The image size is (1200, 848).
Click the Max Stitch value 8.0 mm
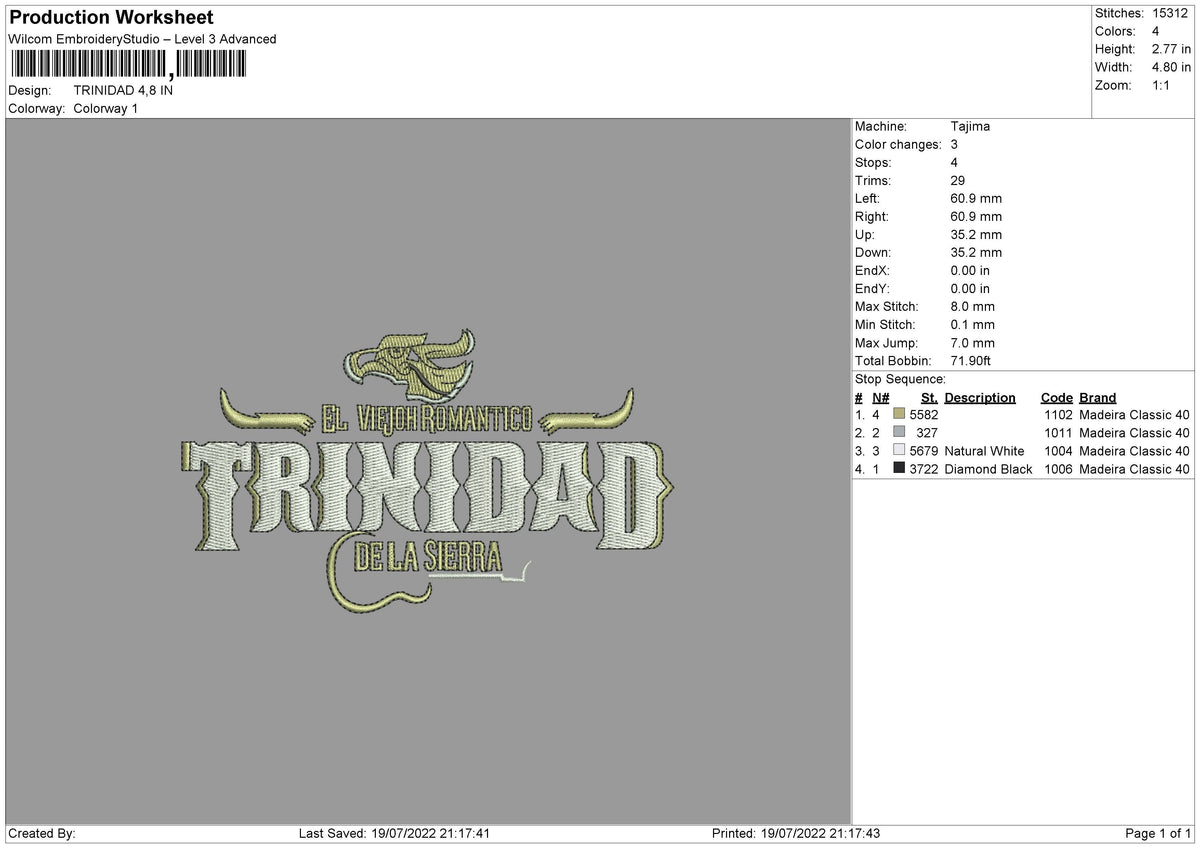click(972, 306)
